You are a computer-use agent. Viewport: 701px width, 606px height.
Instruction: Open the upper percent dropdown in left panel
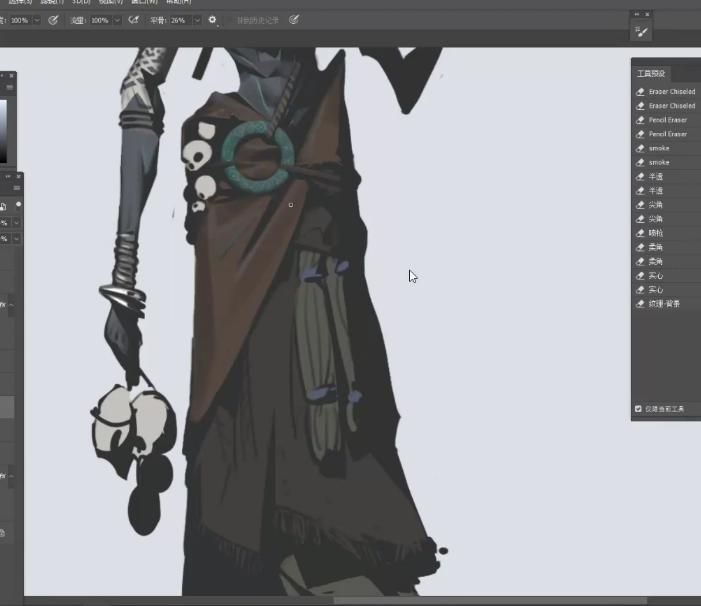tap(17, 222)
